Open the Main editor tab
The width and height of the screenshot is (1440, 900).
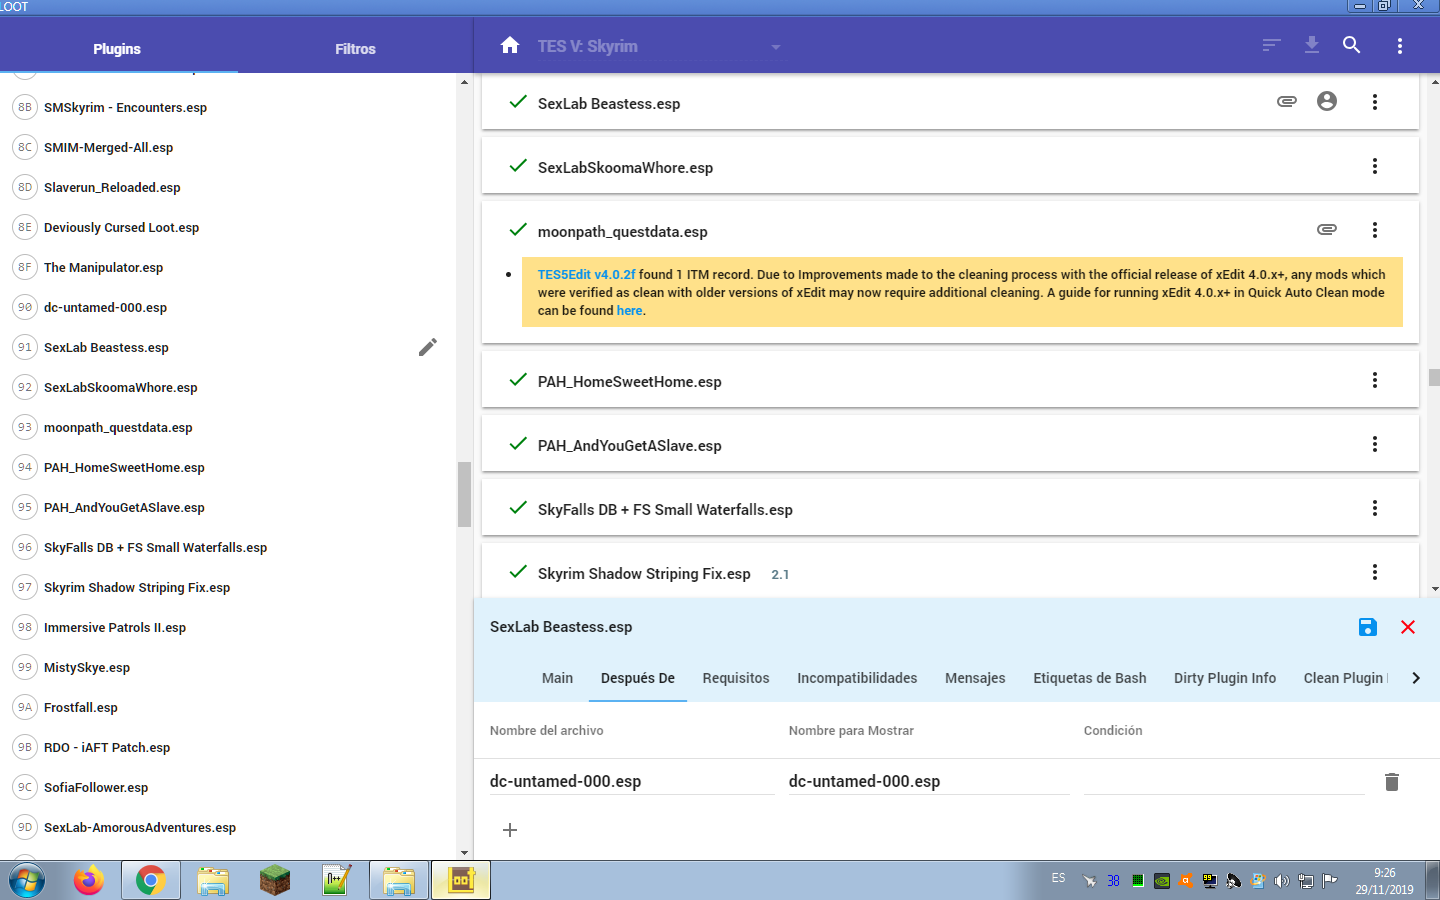(557, 678)
